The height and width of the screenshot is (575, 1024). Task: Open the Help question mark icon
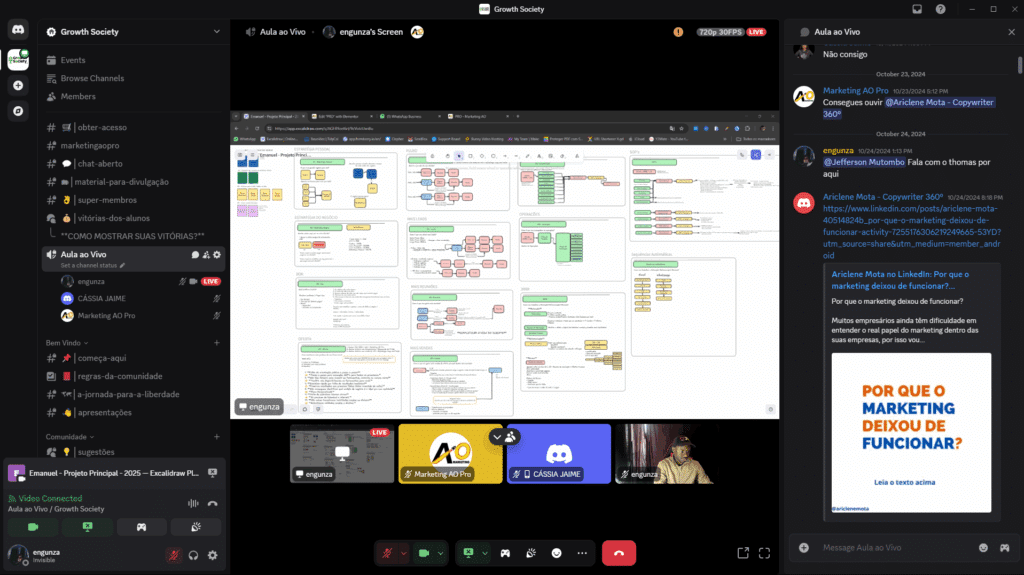pyautogui.click(x=940, y=9)
